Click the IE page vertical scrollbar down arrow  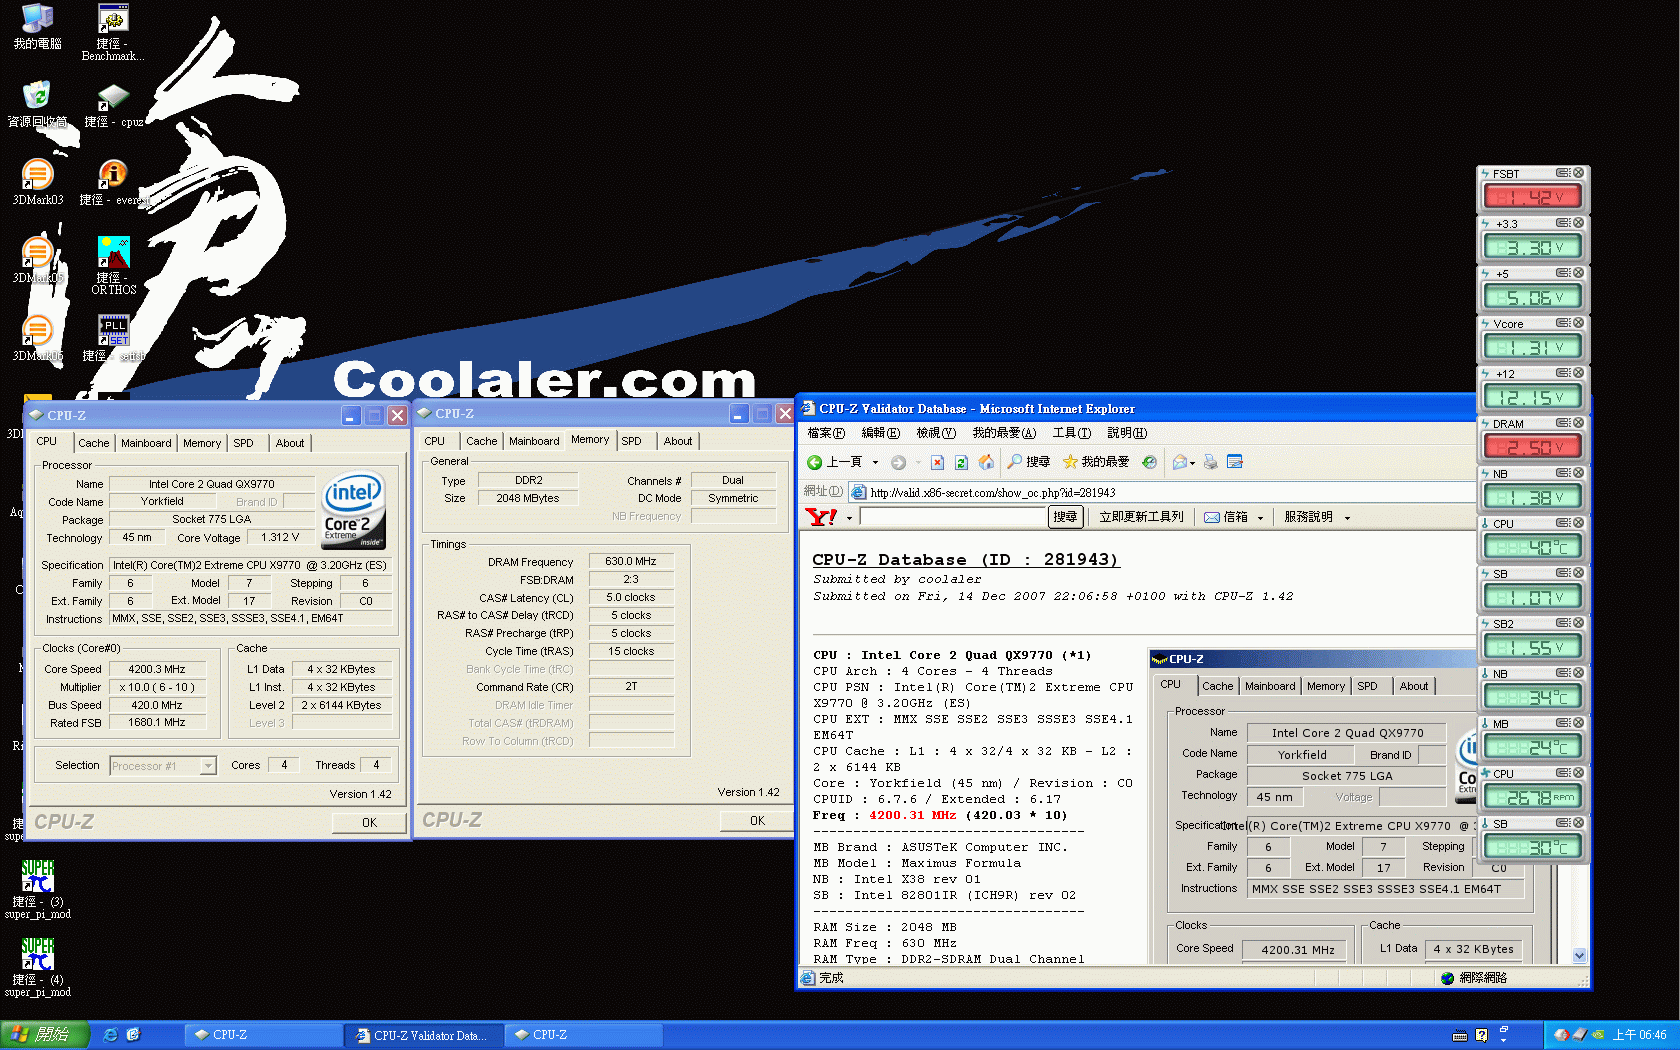(1579, 956)
